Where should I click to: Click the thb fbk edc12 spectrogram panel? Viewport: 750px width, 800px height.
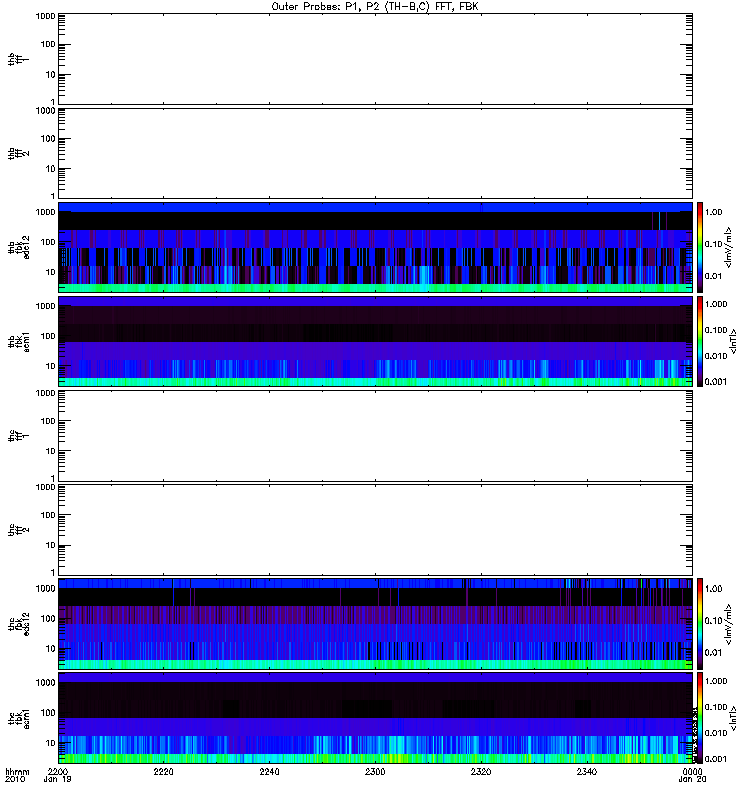[x=375, y=247]
